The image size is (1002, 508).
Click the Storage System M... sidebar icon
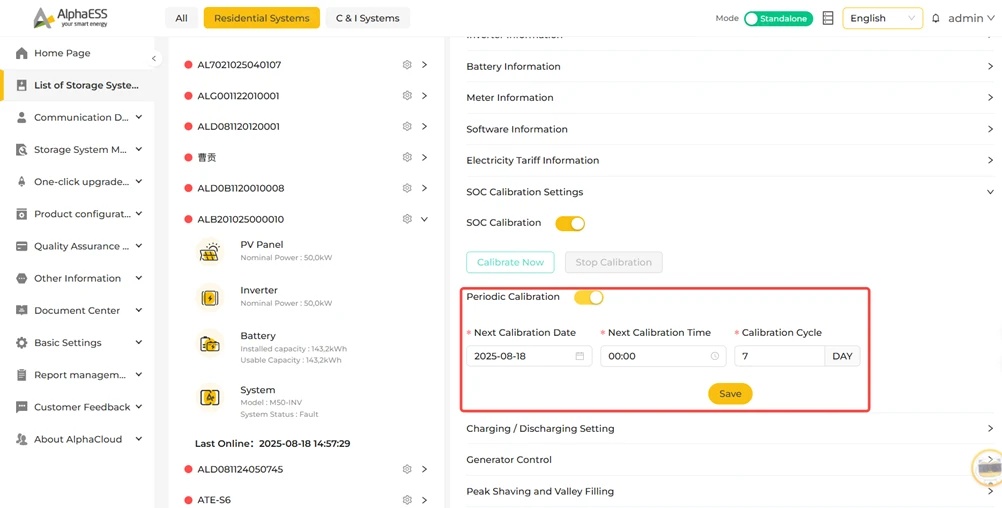[22, 150]
